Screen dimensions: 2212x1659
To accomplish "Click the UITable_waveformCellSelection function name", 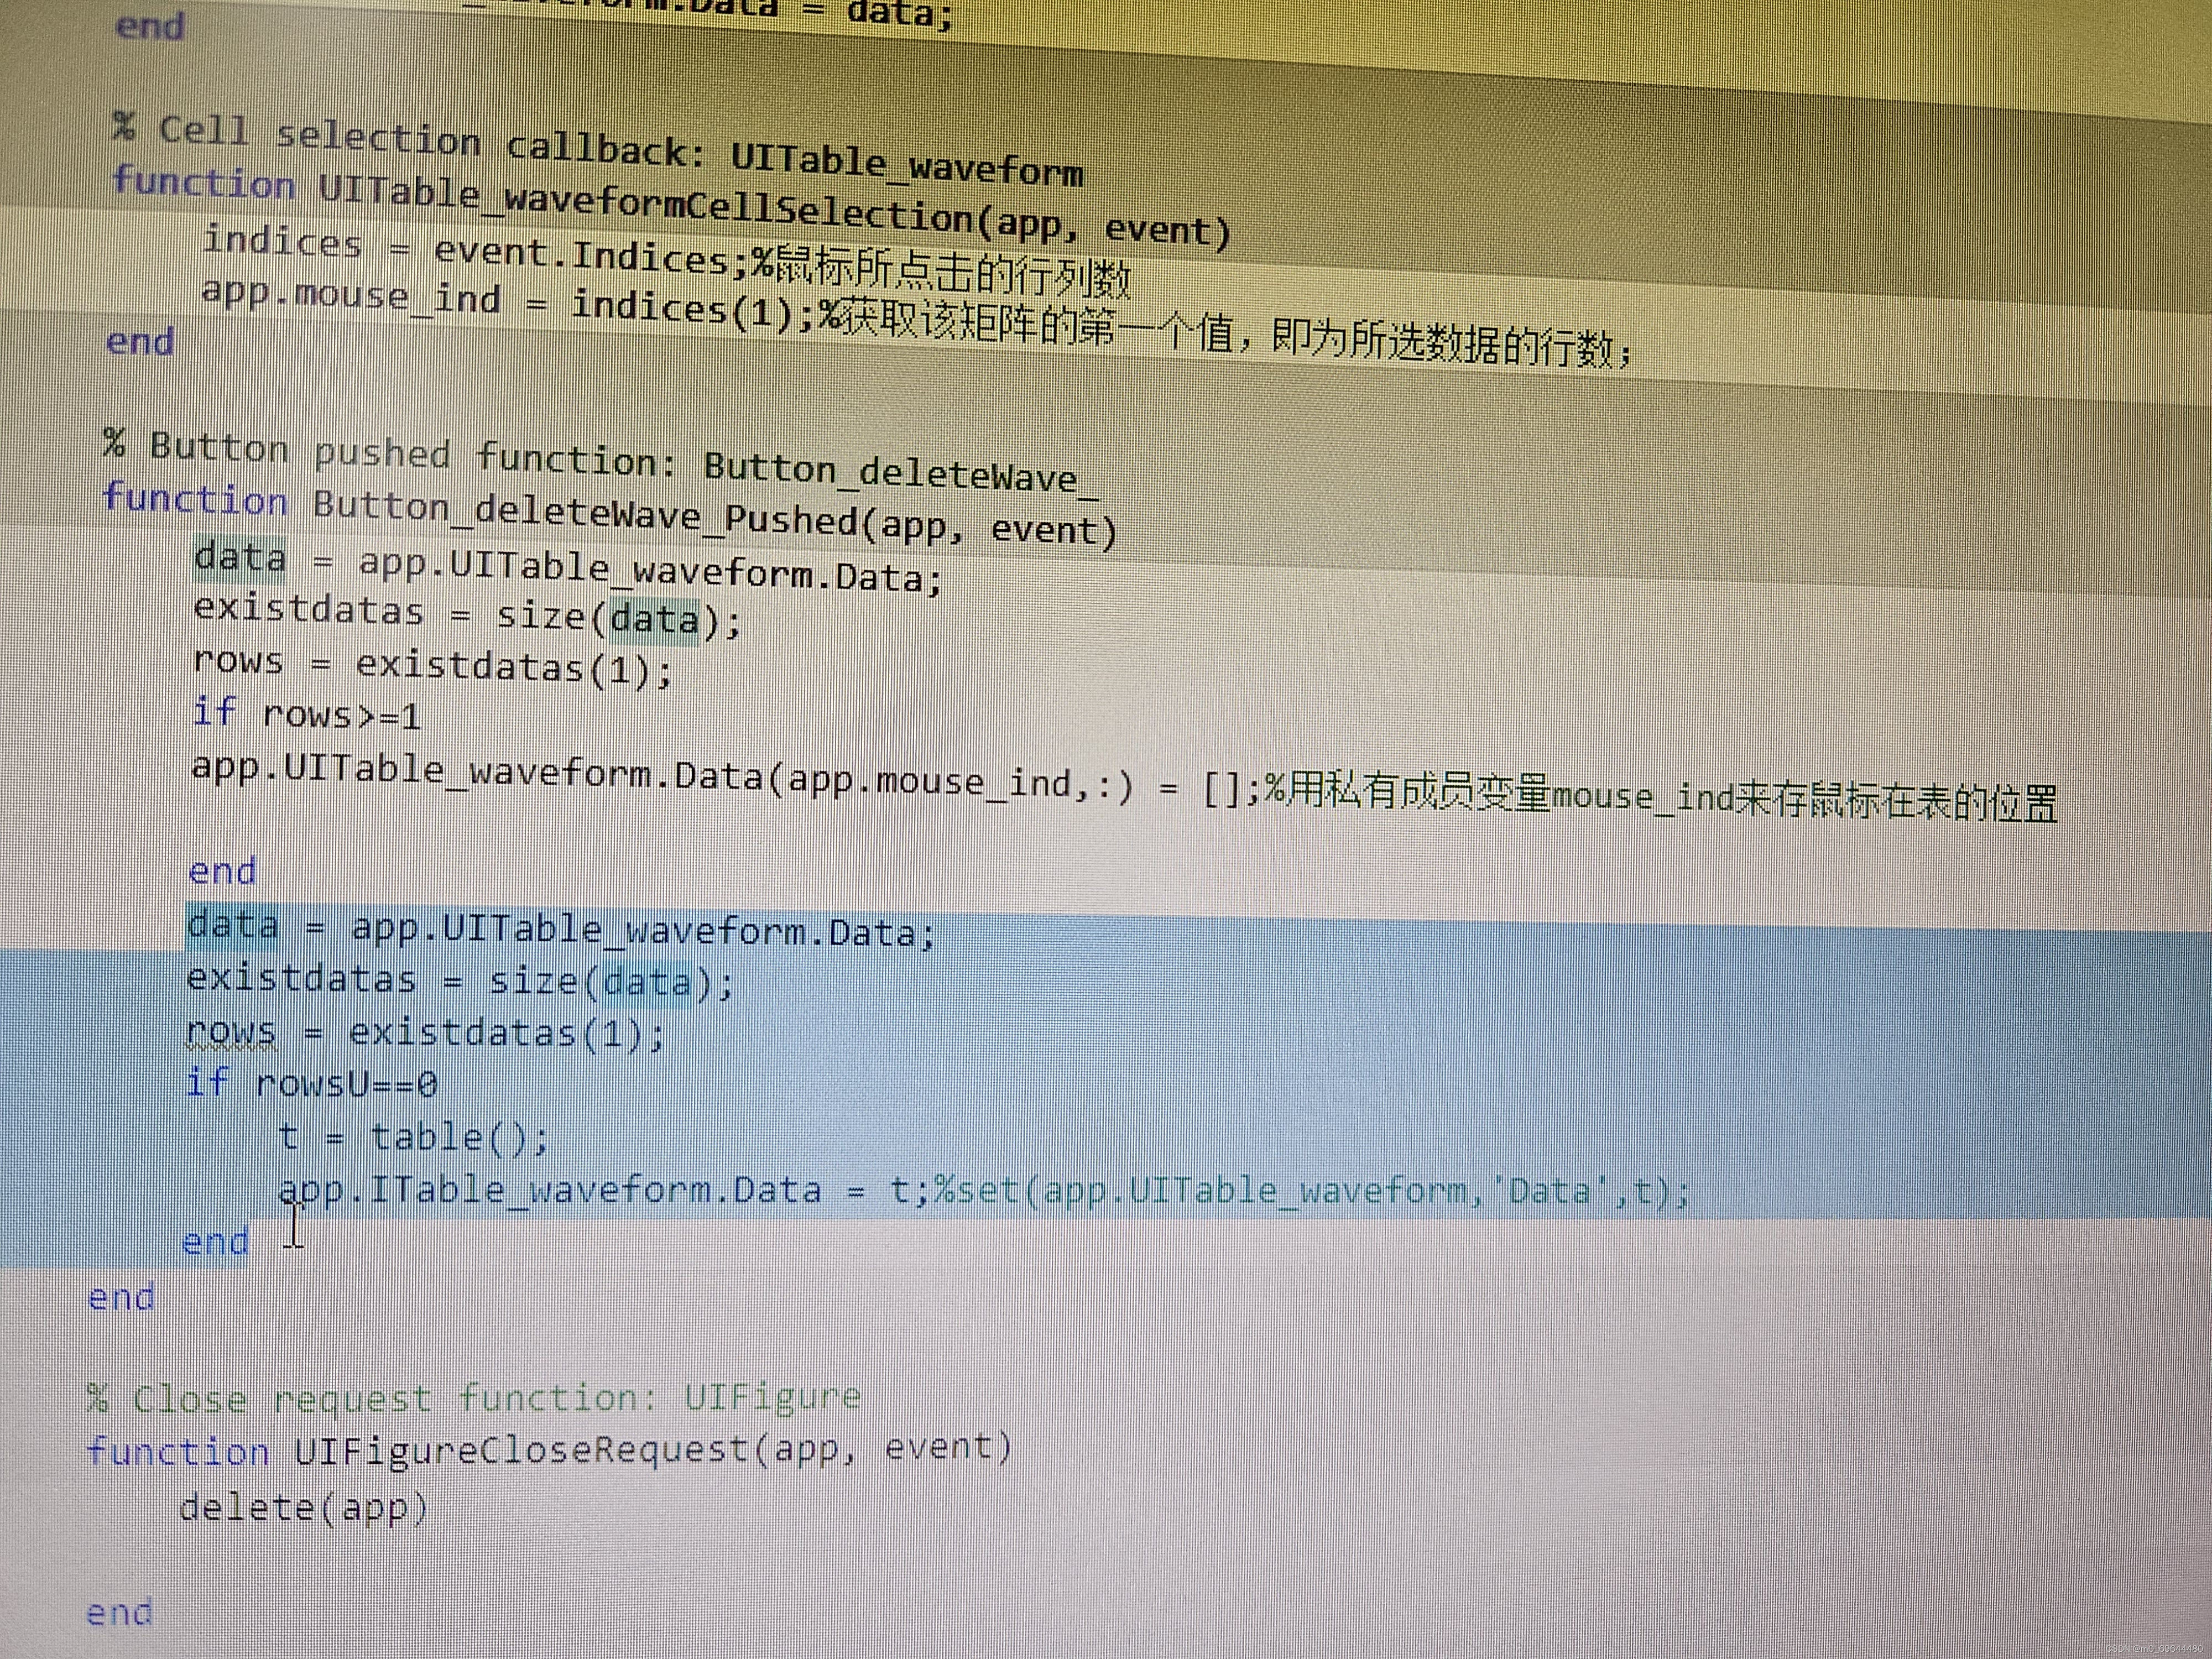I will (x=645, y=206).
